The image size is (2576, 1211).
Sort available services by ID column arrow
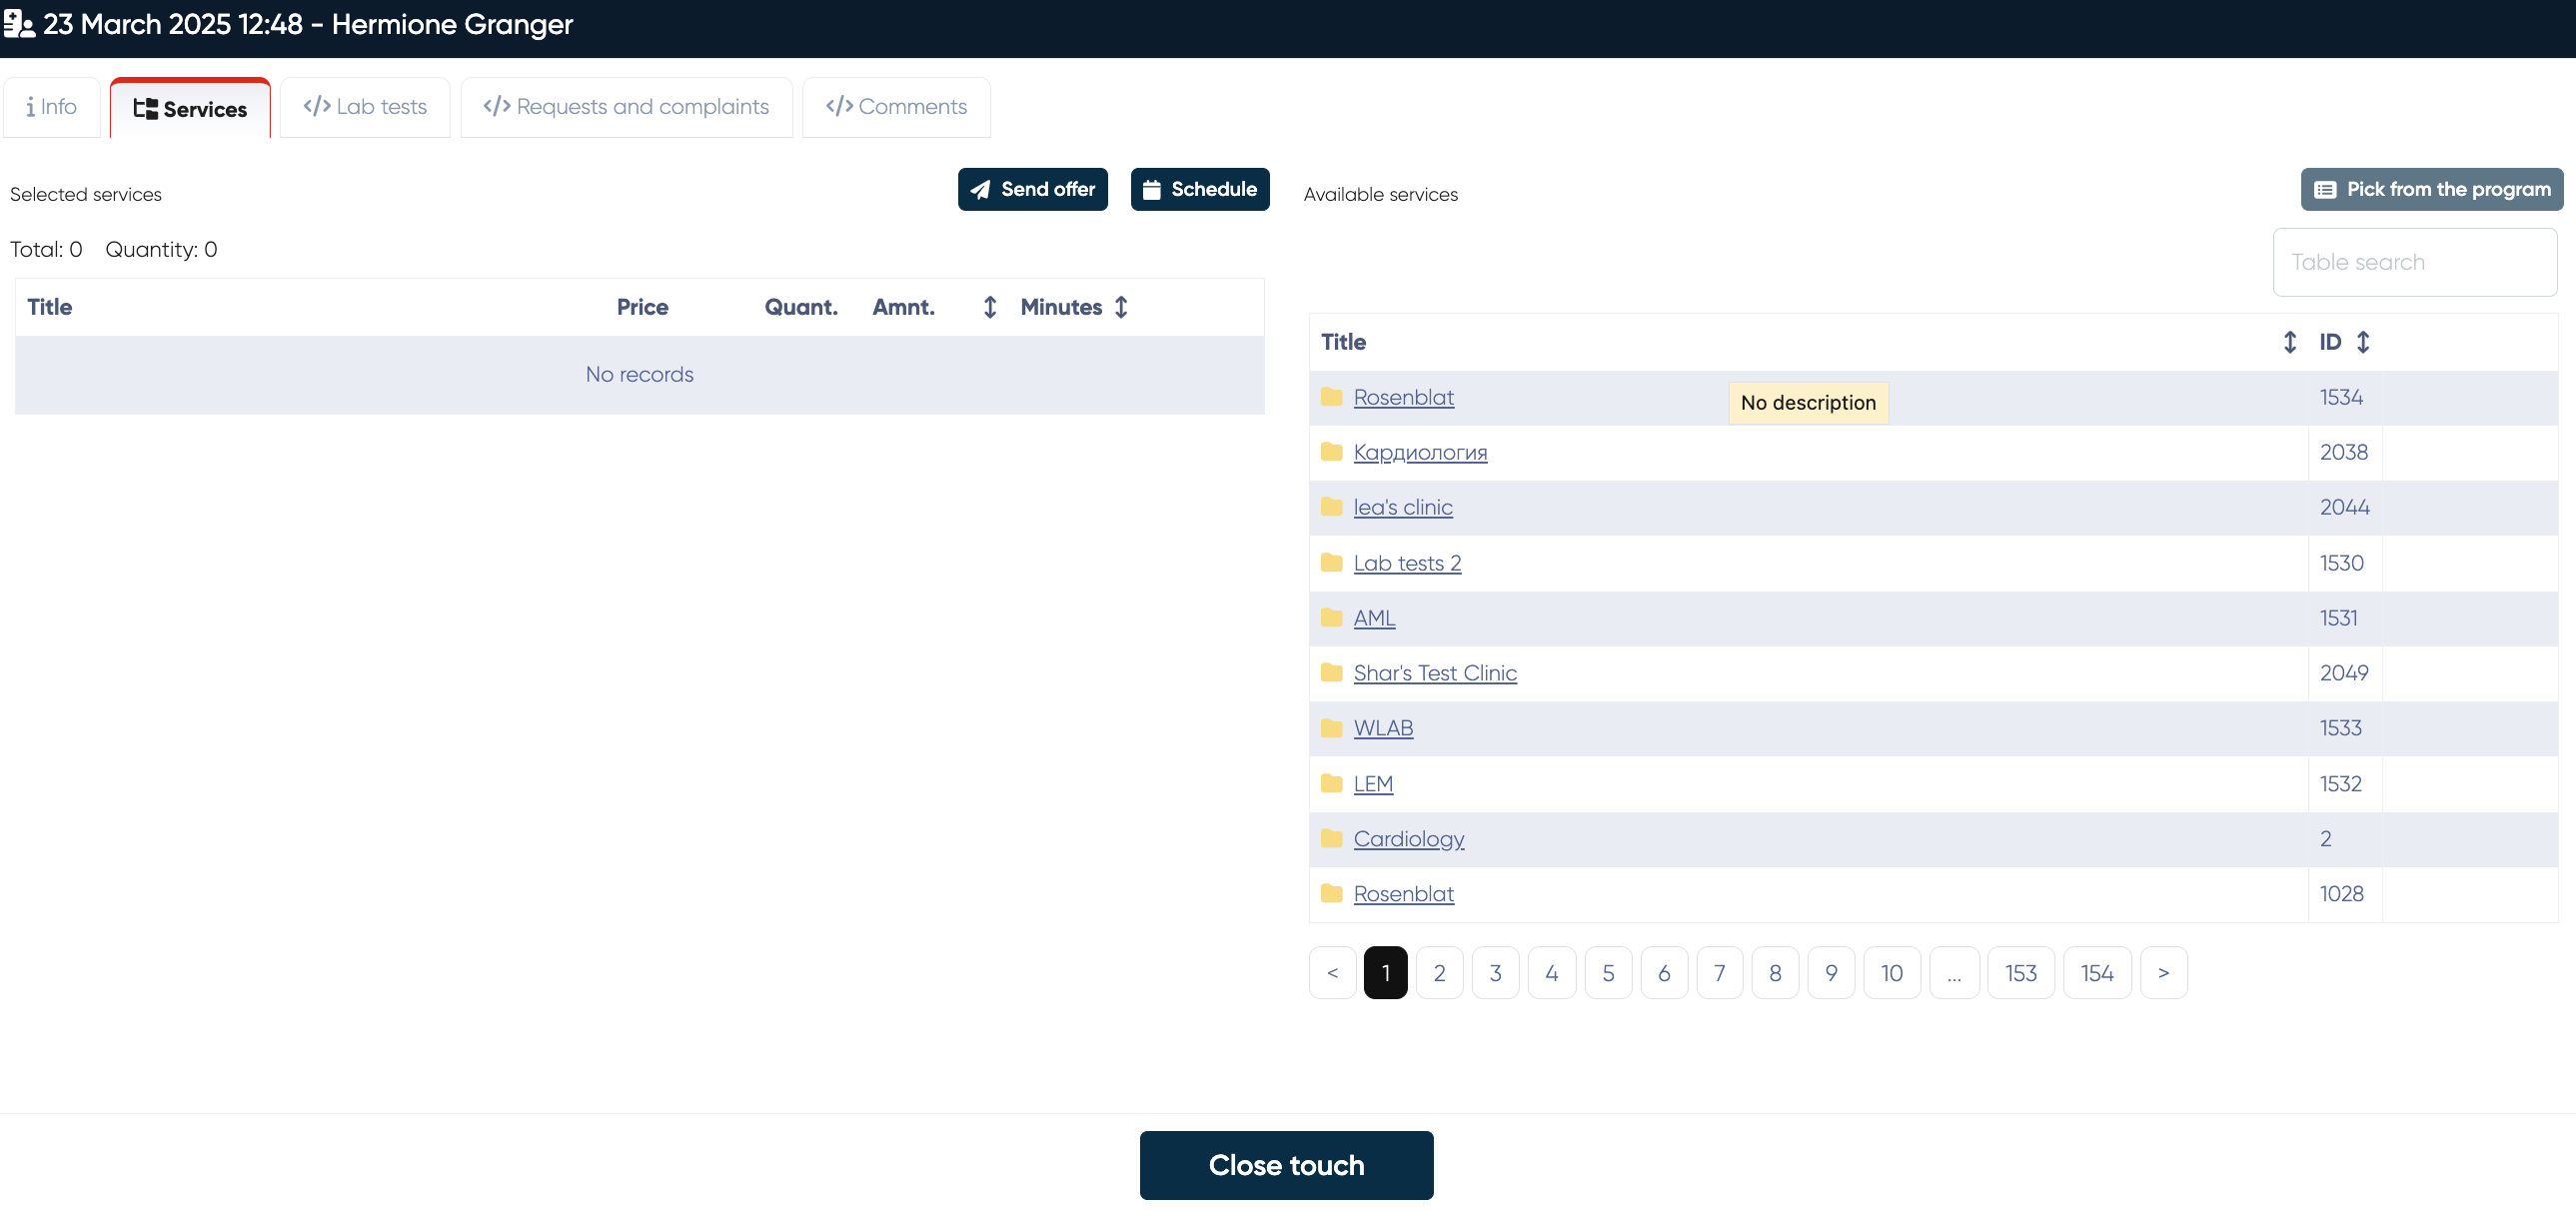click(2363, 342)
